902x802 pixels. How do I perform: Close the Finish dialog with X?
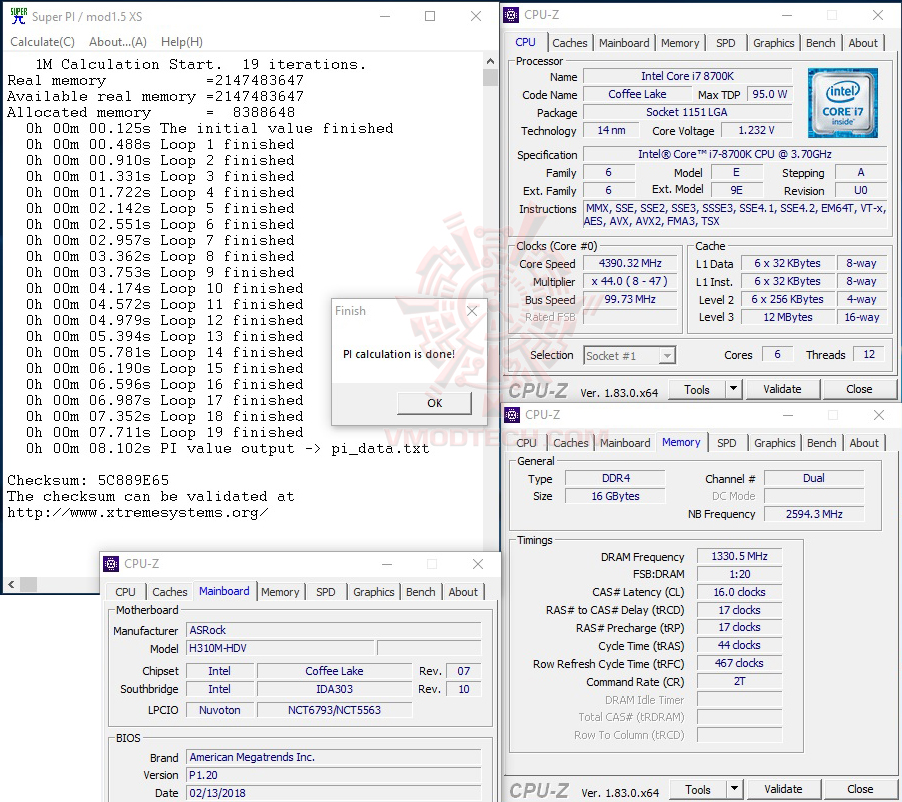472,311
